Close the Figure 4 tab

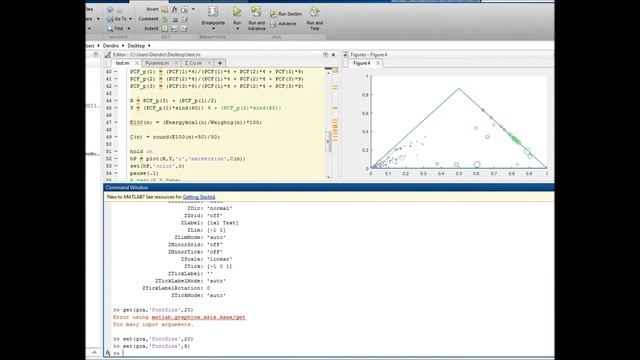pos(378,63)
